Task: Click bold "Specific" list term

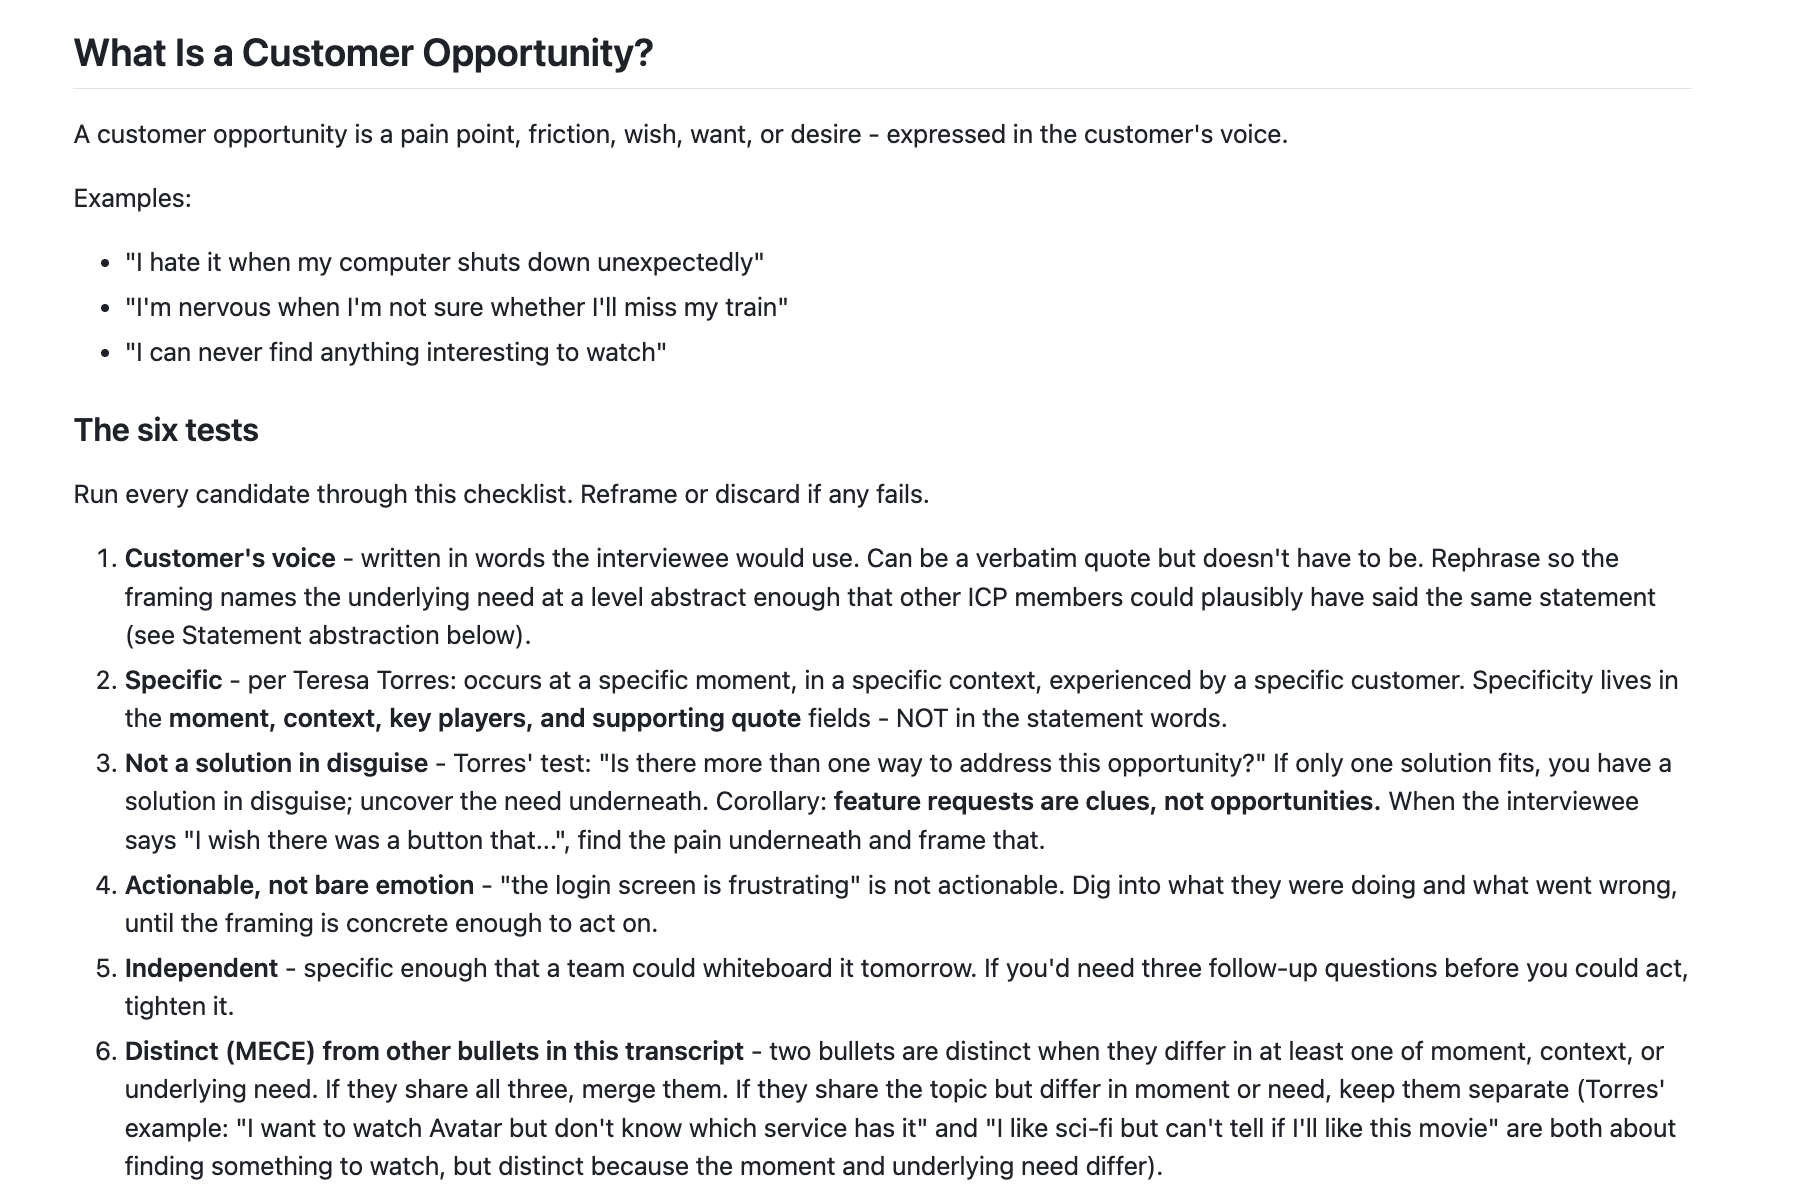Action: click(173, 680)
